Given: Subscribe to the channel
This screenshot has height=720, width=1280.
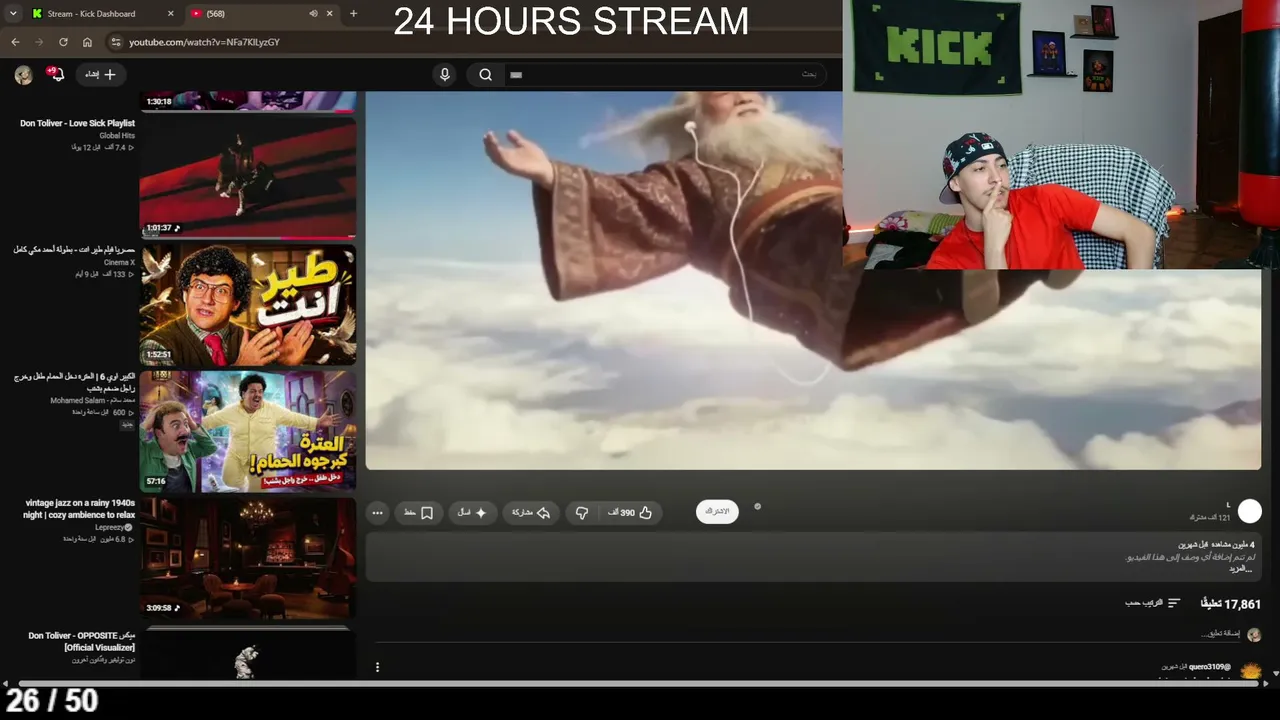Looking at the screenshot, I should 717,512.
